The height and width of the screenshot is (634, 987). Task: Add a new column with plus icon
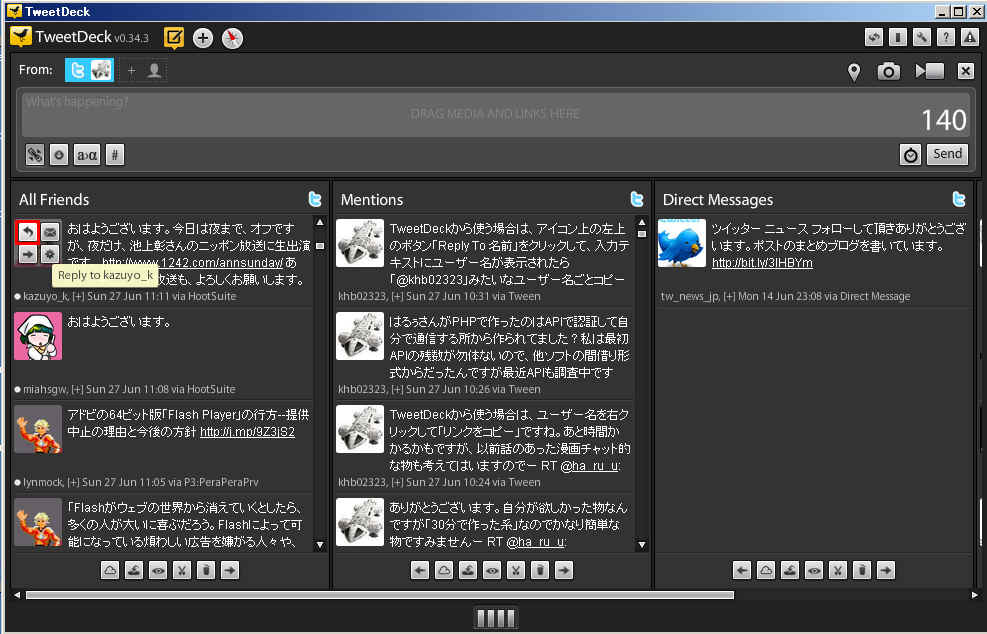click(x=203, y=38)
